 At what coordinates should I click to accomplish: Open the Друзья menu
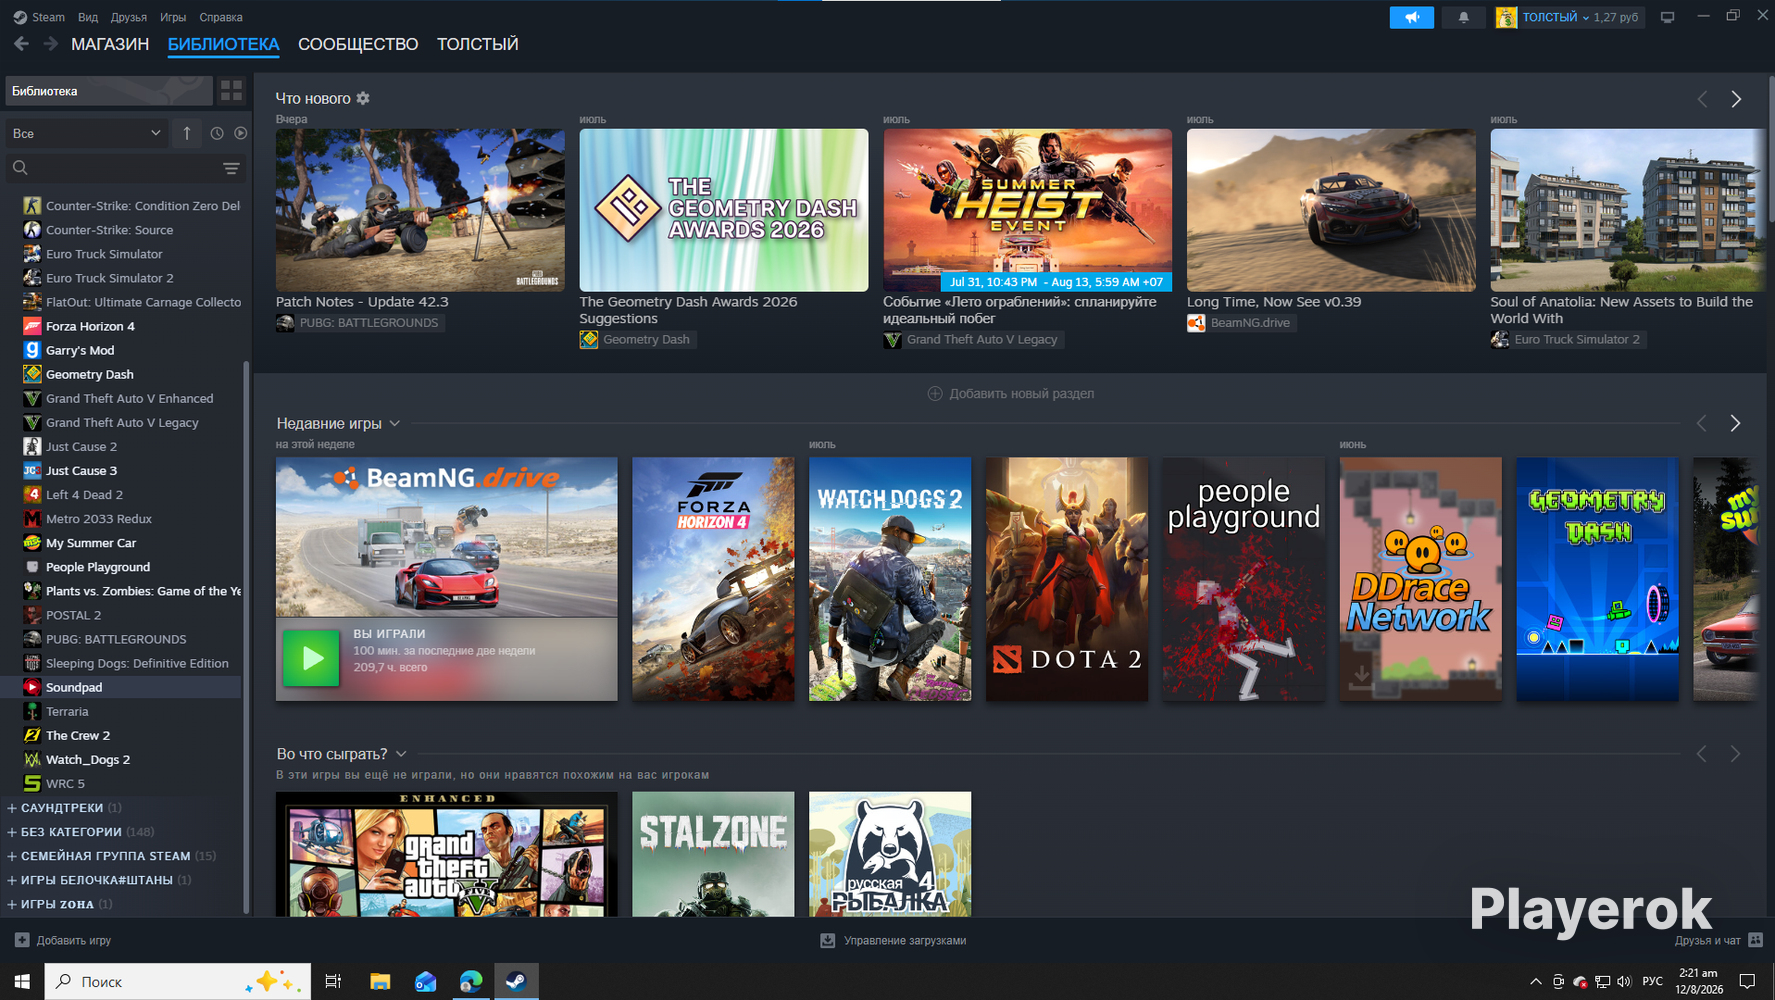tap(129, 17)
